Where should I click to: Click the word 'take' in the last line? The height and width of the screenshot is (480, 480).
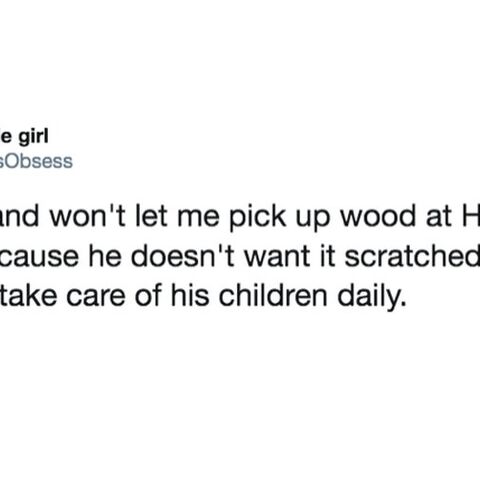(28, 296)
